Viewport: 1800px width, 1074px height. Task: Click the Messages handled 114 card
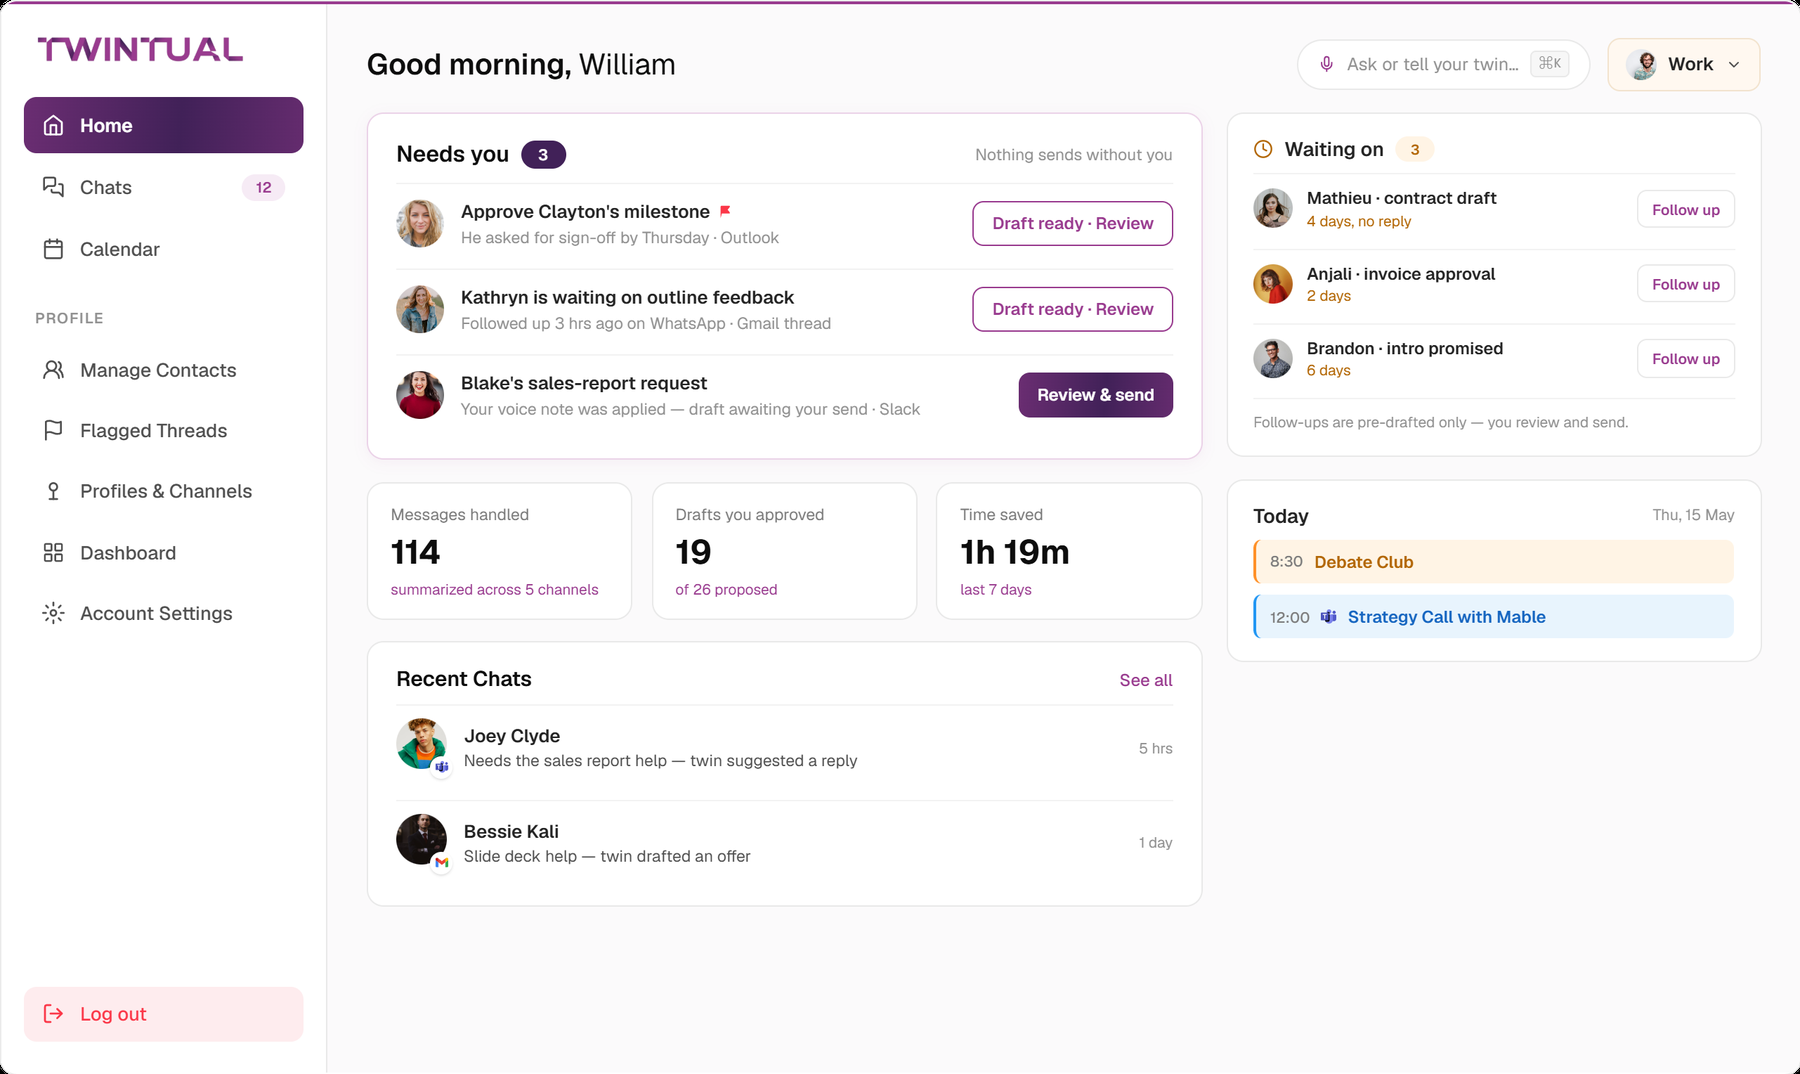pyautogui.click(x=499, y=551)
